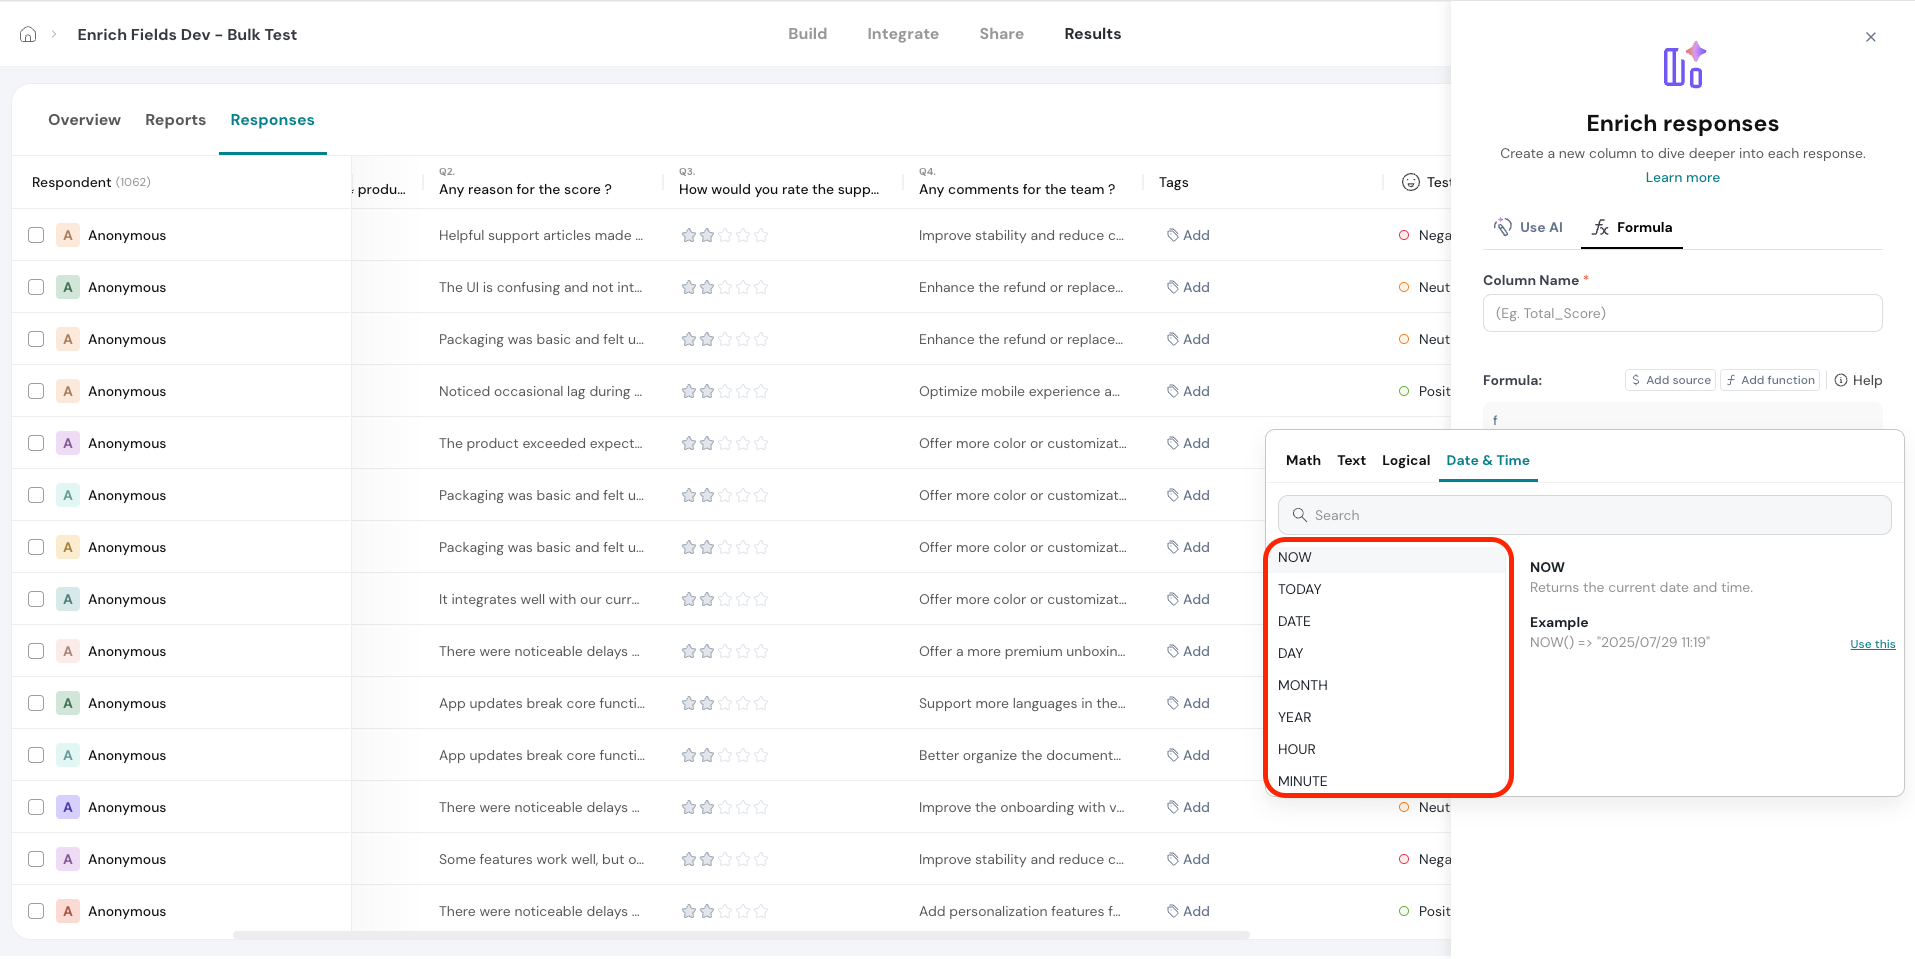Viewport: 1915px width, 959px height.
Task: Add a tag to the first response
Action: [1188, 235]
